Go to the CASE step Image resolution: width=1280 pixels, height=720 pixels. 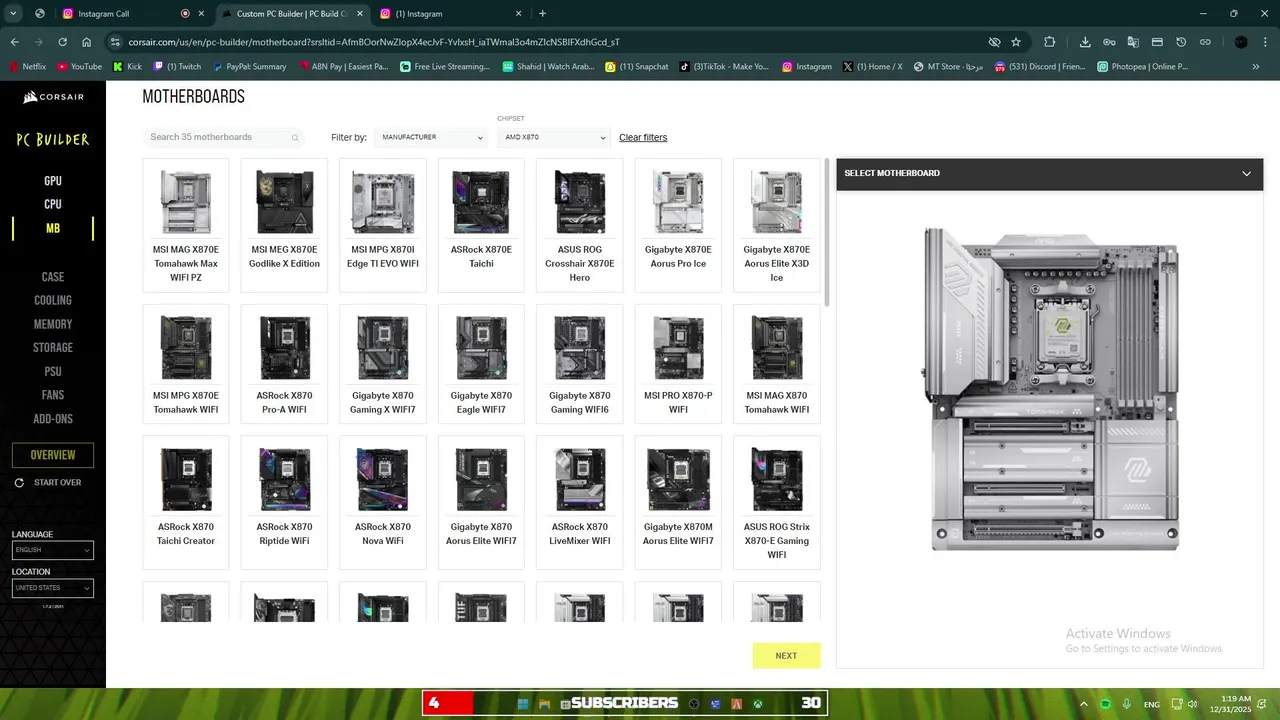tap(53, 277)
